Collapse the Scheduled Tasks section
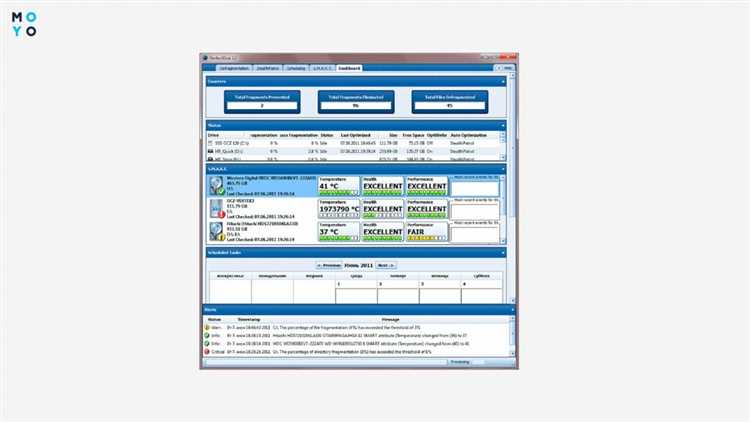 click(503, 253)
